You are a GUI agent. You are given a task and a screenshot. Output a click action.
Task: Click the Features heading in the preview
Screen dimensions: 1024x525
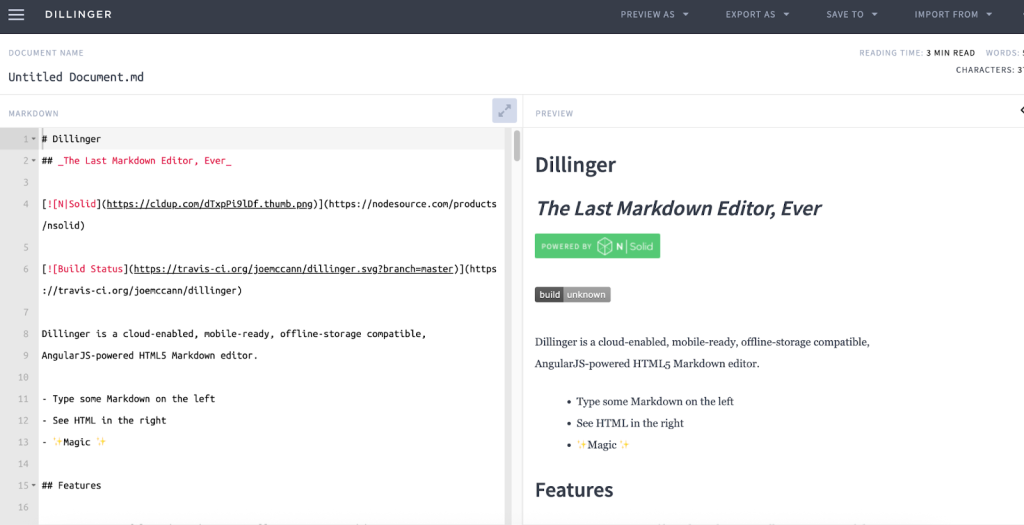[x=574, y=490]
